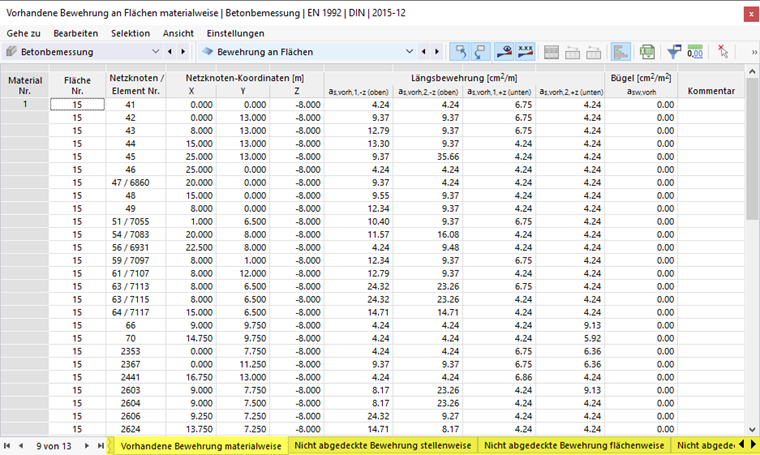Viewport: 760px width, 455px height.
Task: Click the second grayed table row icon
Action: click(x=572, y=52)
